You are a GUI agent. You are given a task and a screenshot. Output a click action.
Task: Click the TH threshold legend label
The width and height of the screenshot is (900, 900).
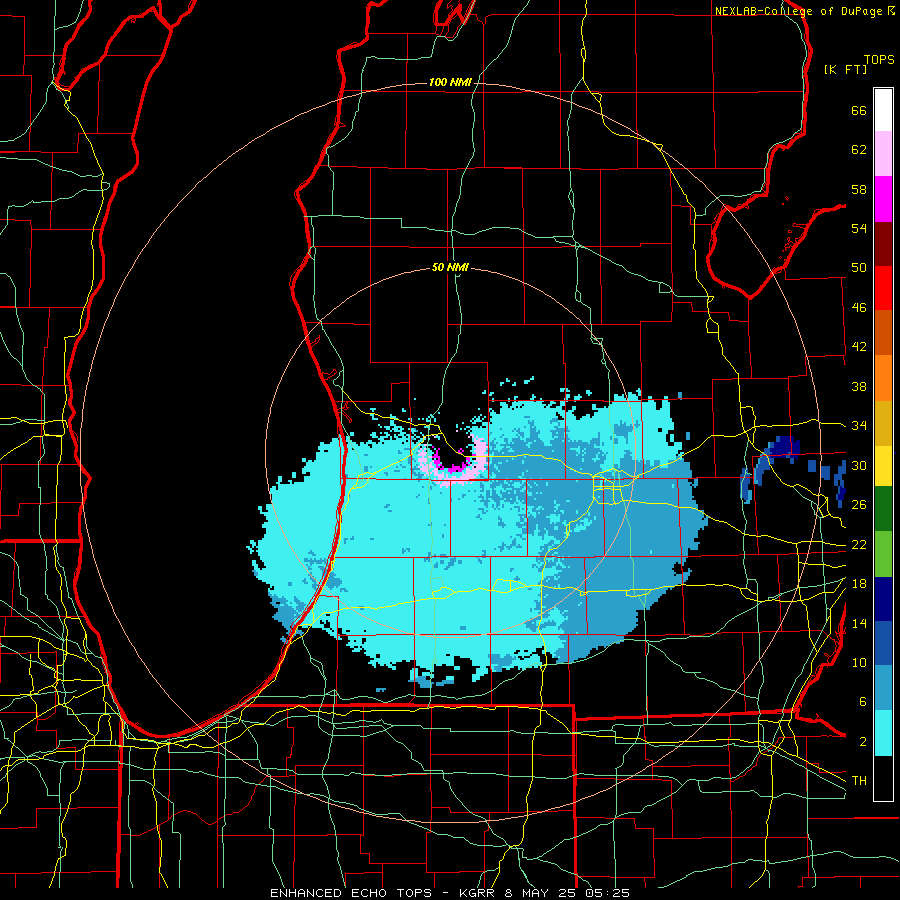(x=859, y=781)
